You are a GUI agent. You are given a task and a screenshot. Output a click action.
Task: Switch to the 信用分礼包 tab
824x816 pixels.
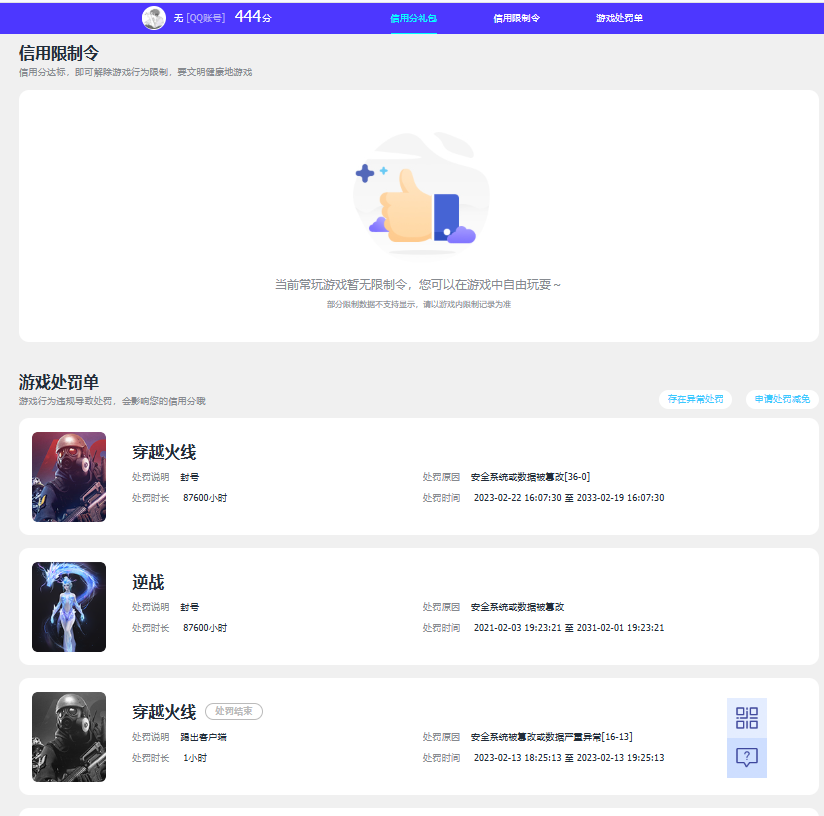click(x=414, y=18)
